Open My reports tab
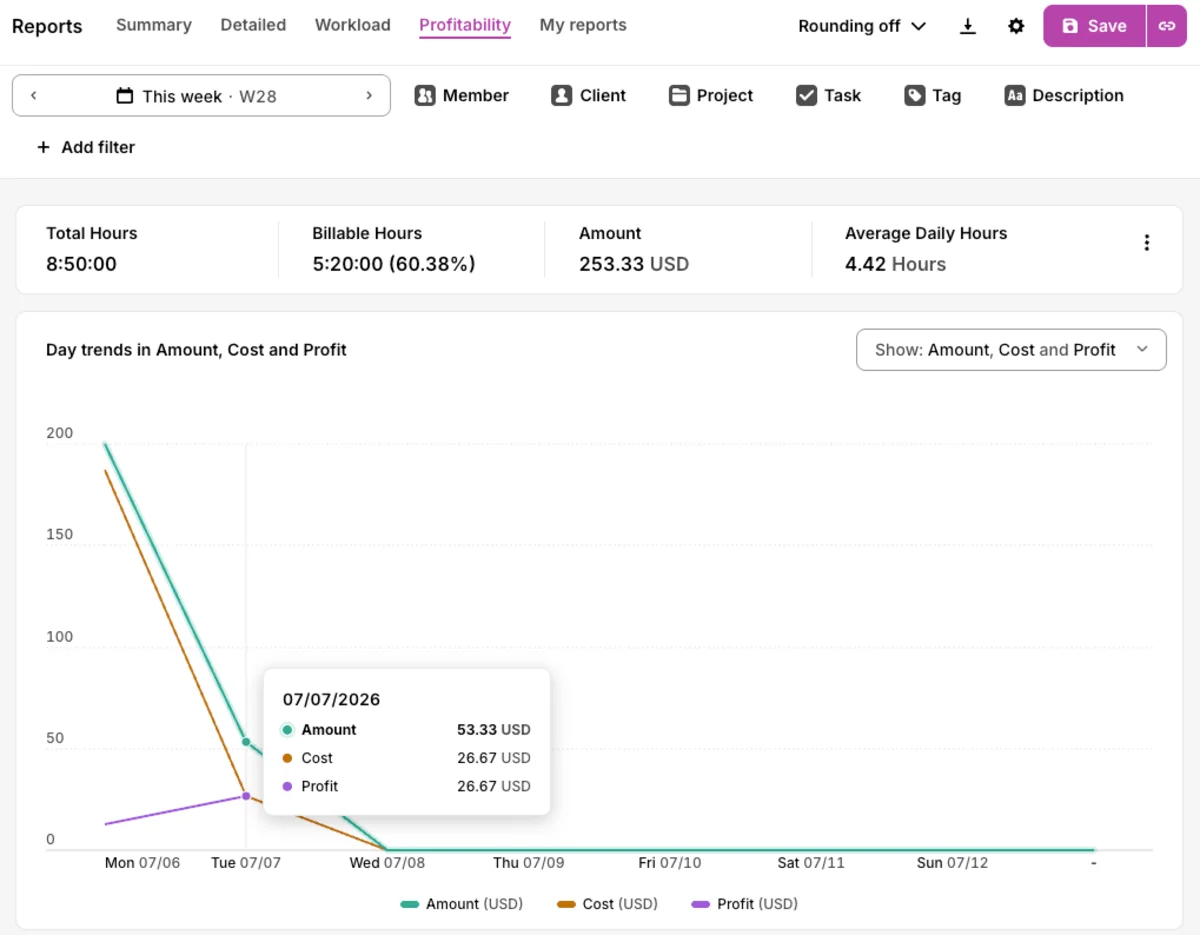 coord(583,25)
